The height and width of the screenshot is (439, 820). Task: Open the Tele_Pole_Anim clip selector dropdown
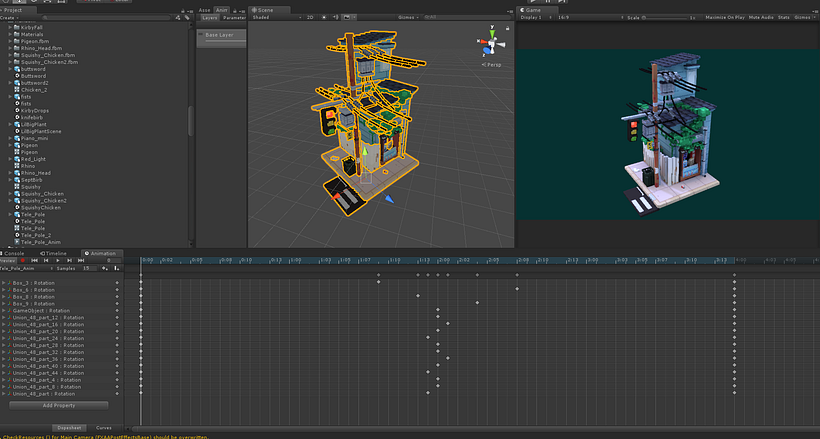[27, 268]
